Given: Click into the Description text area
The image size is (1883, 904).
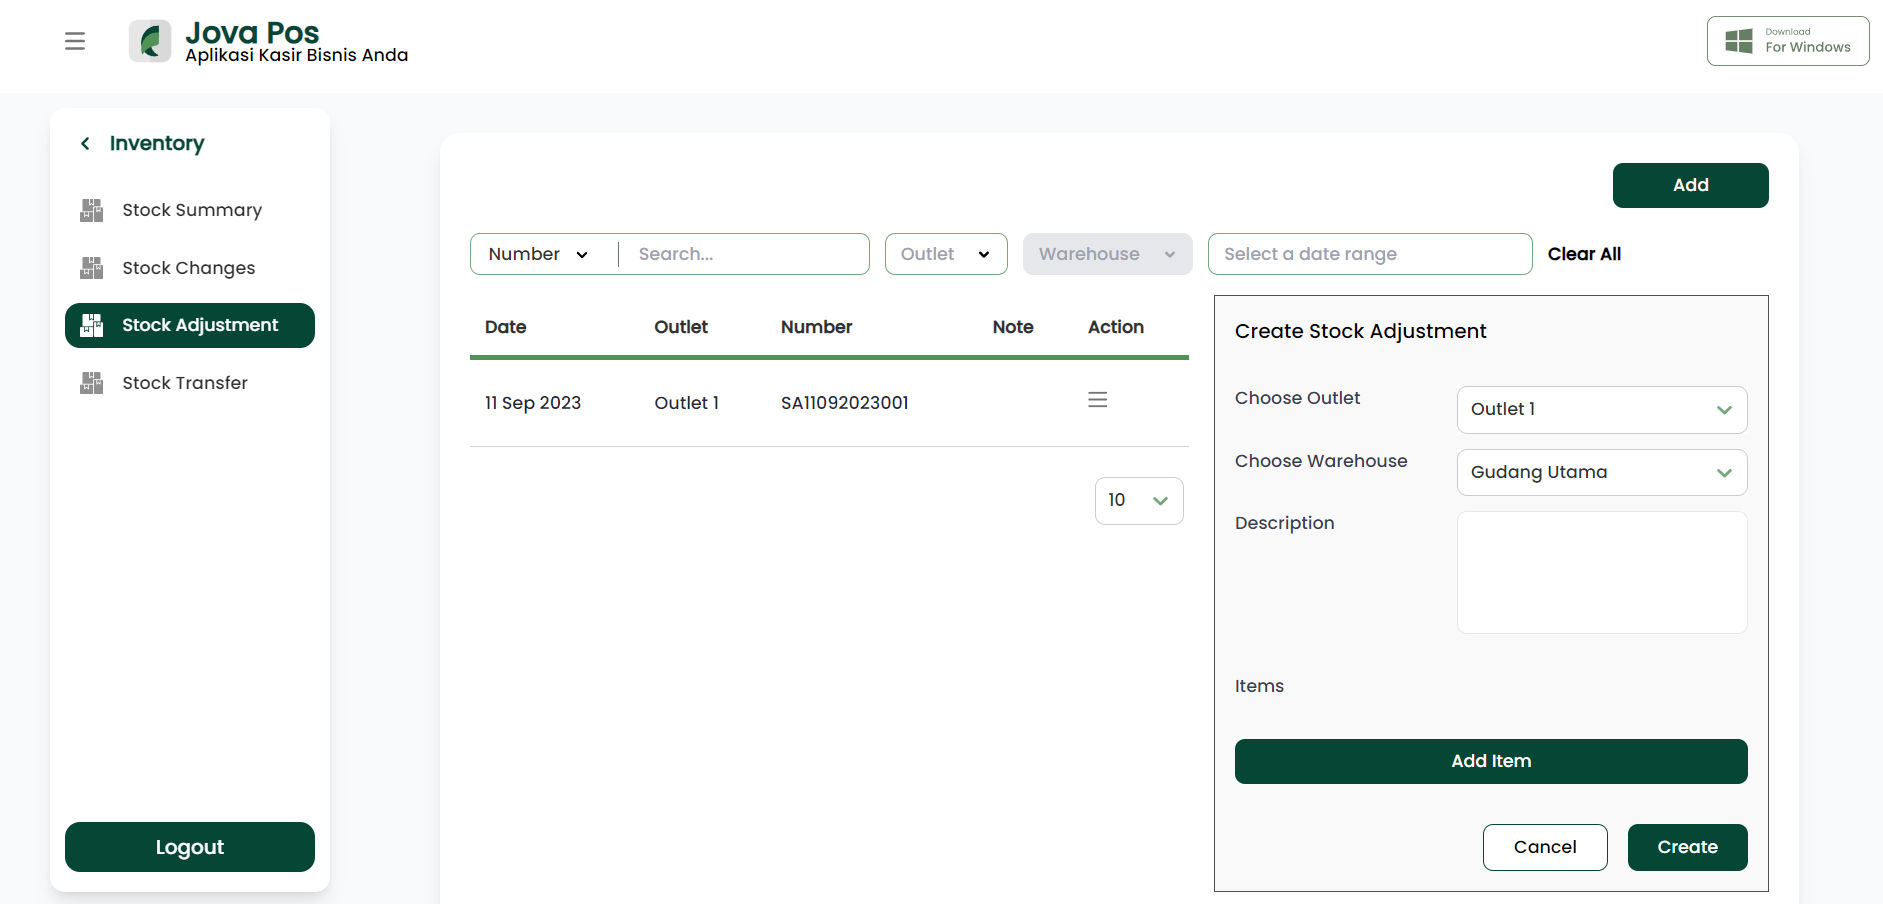Looking at the screenshot, I should tap(1602, 573).
